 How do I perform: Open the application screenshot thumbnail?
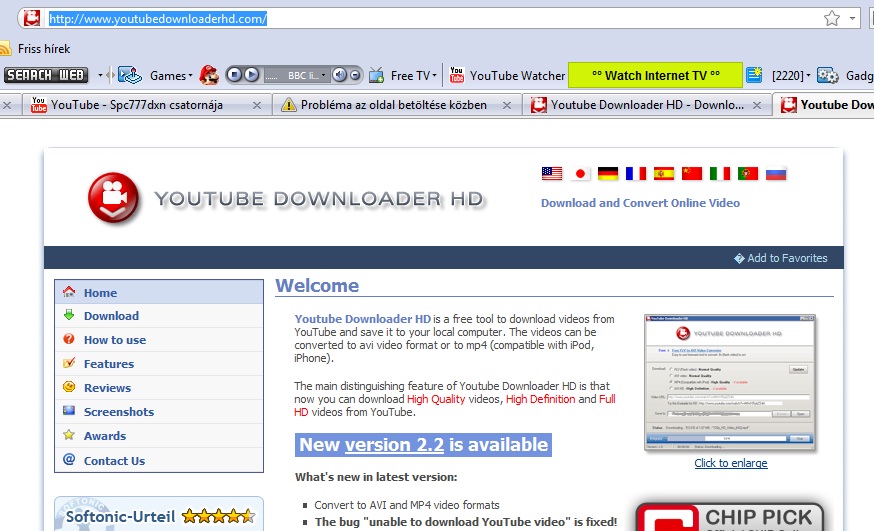tap(730, 383)
